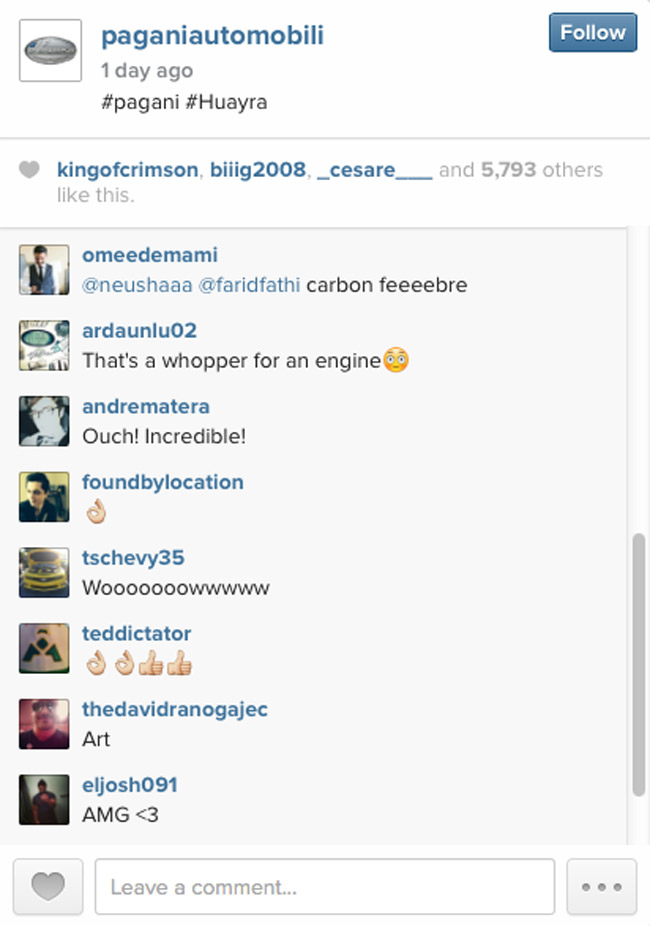Viewport: 650px width, 926px height.
Task: Tap the heart button next to comment field
Action: pos(48,886)
